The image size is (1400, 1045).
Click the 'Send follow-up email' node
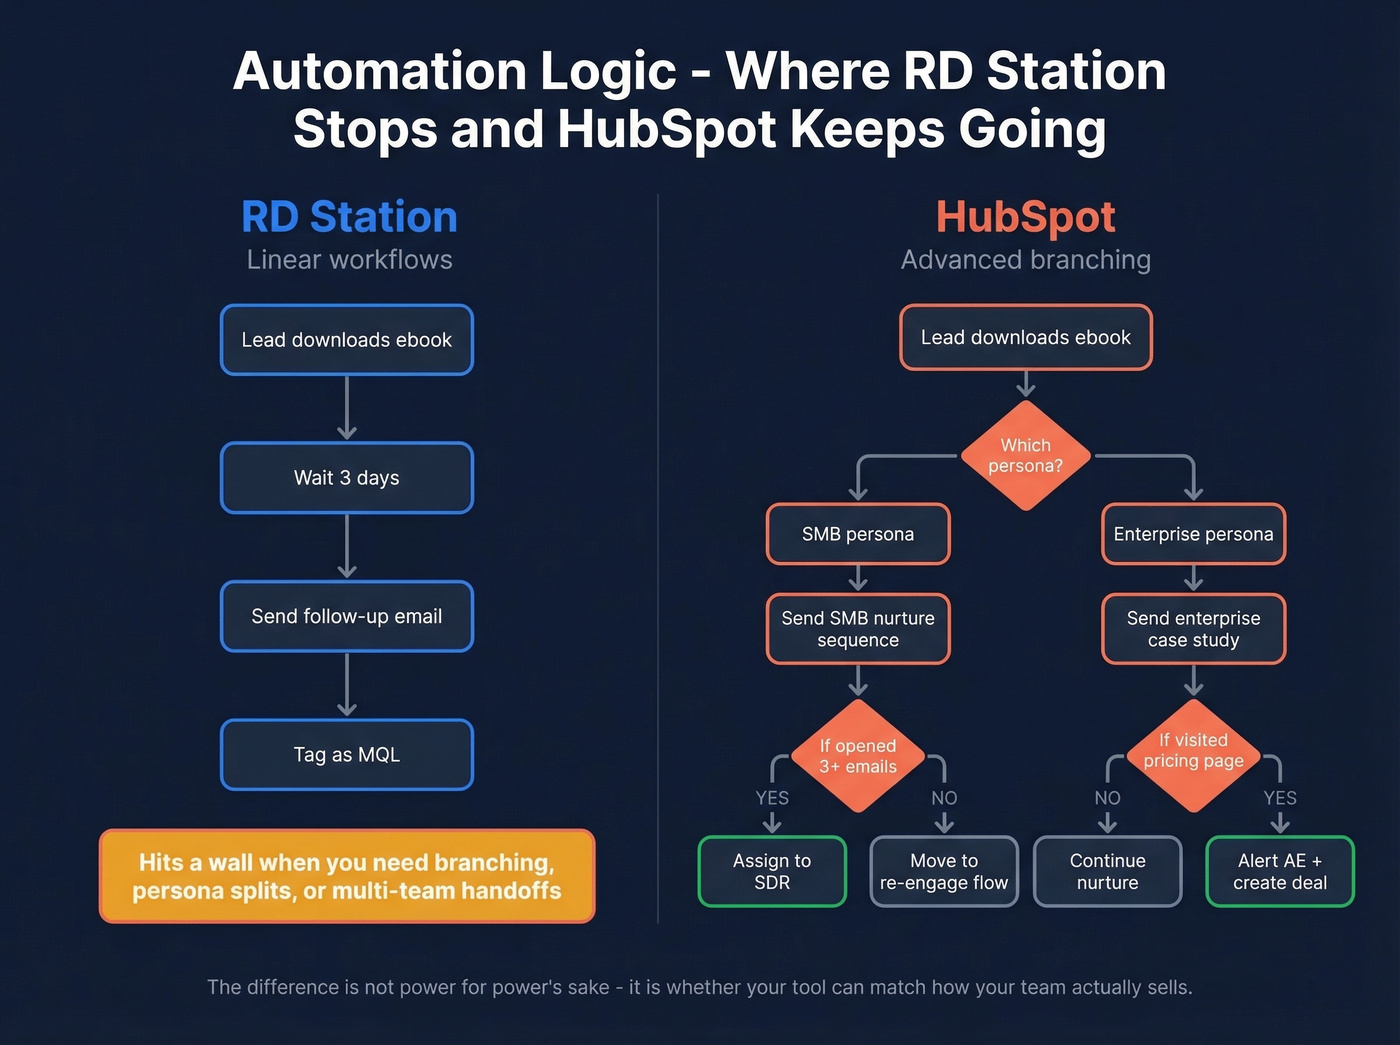[346, 616]
